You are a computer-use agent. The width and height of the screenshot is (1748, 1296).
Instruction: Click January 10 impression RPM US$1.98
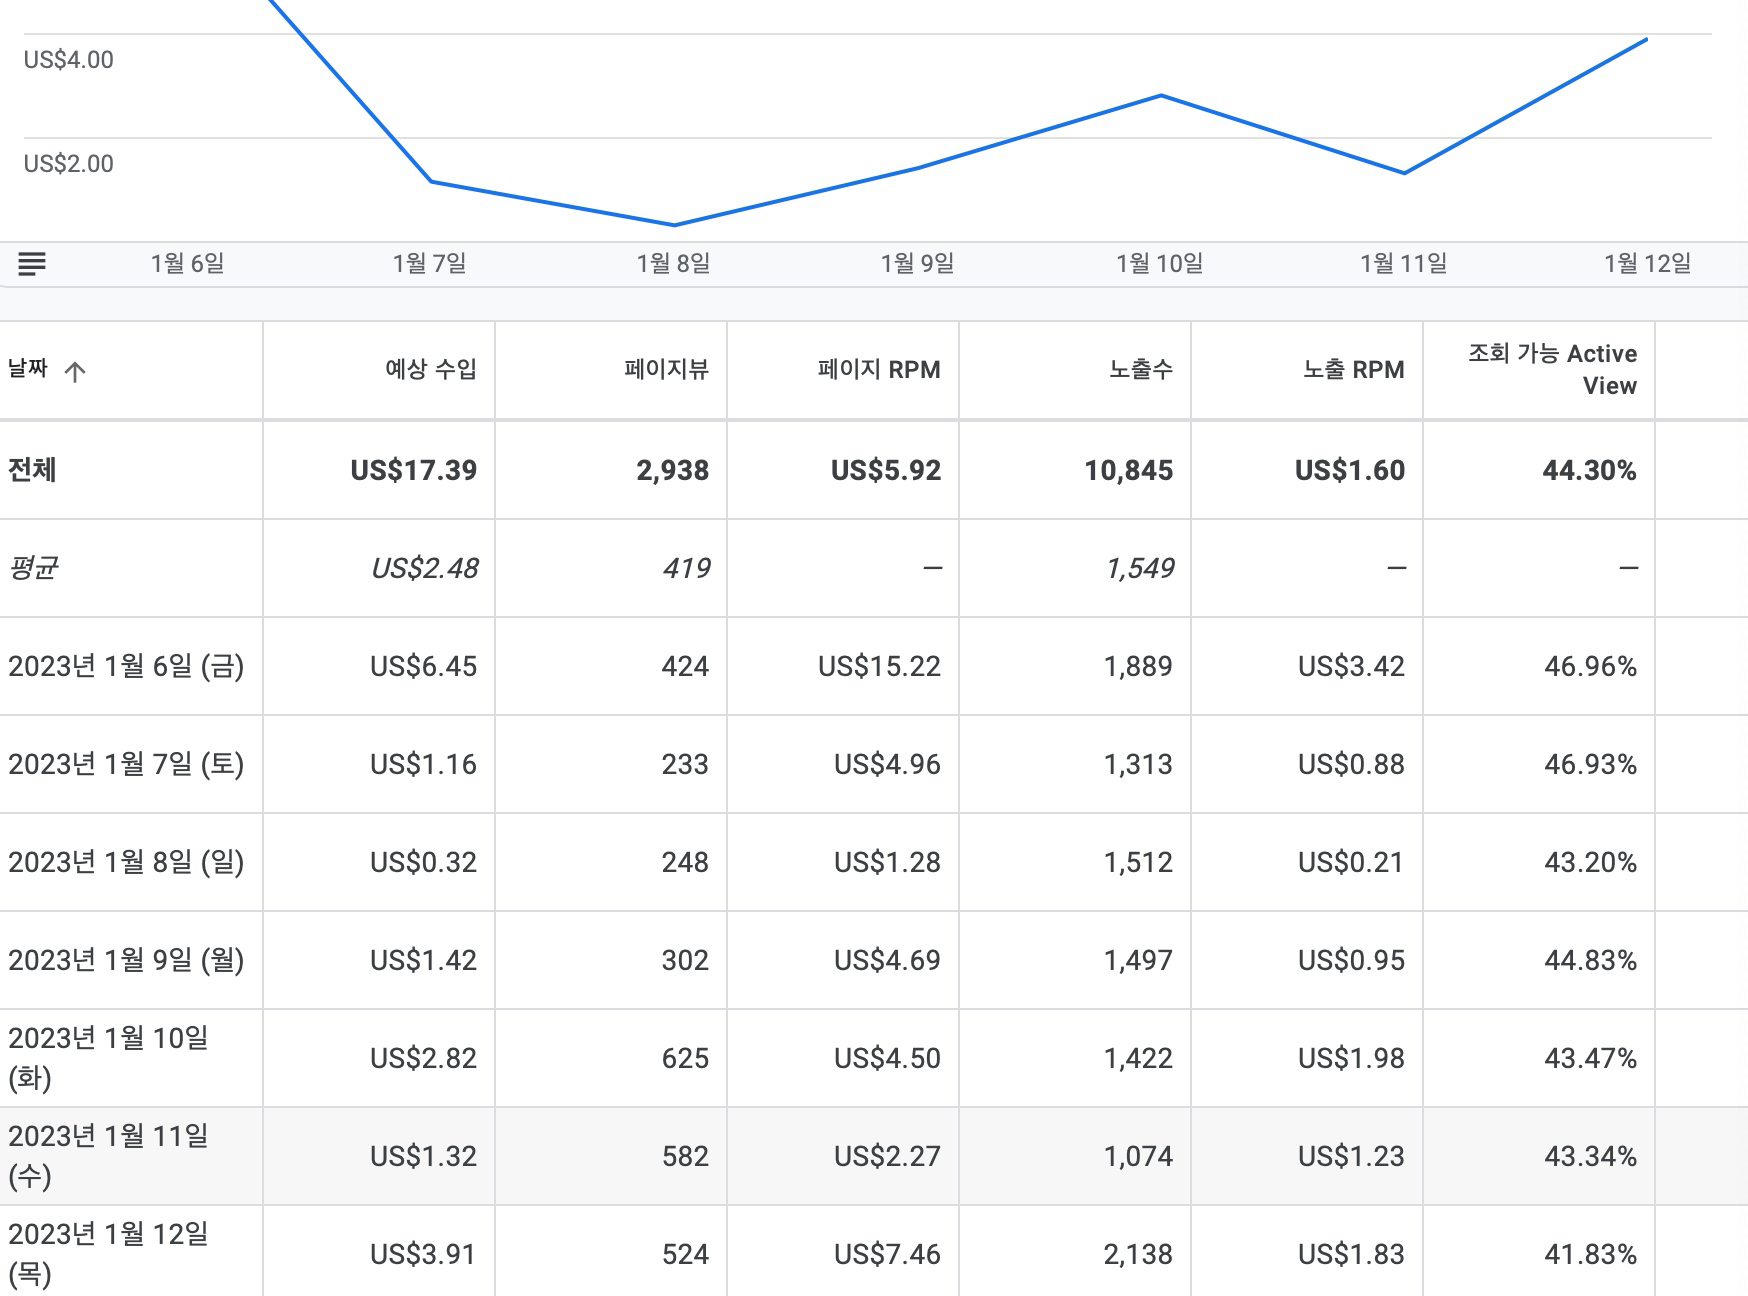[1352, 1058]
